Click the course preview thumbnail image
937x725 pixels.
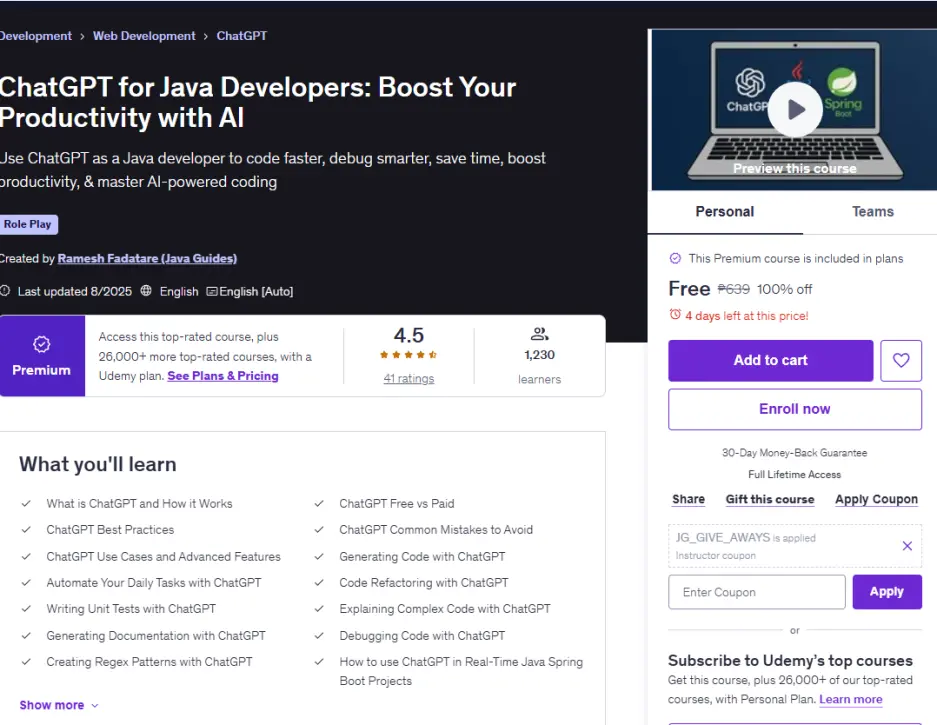(794, 110)
